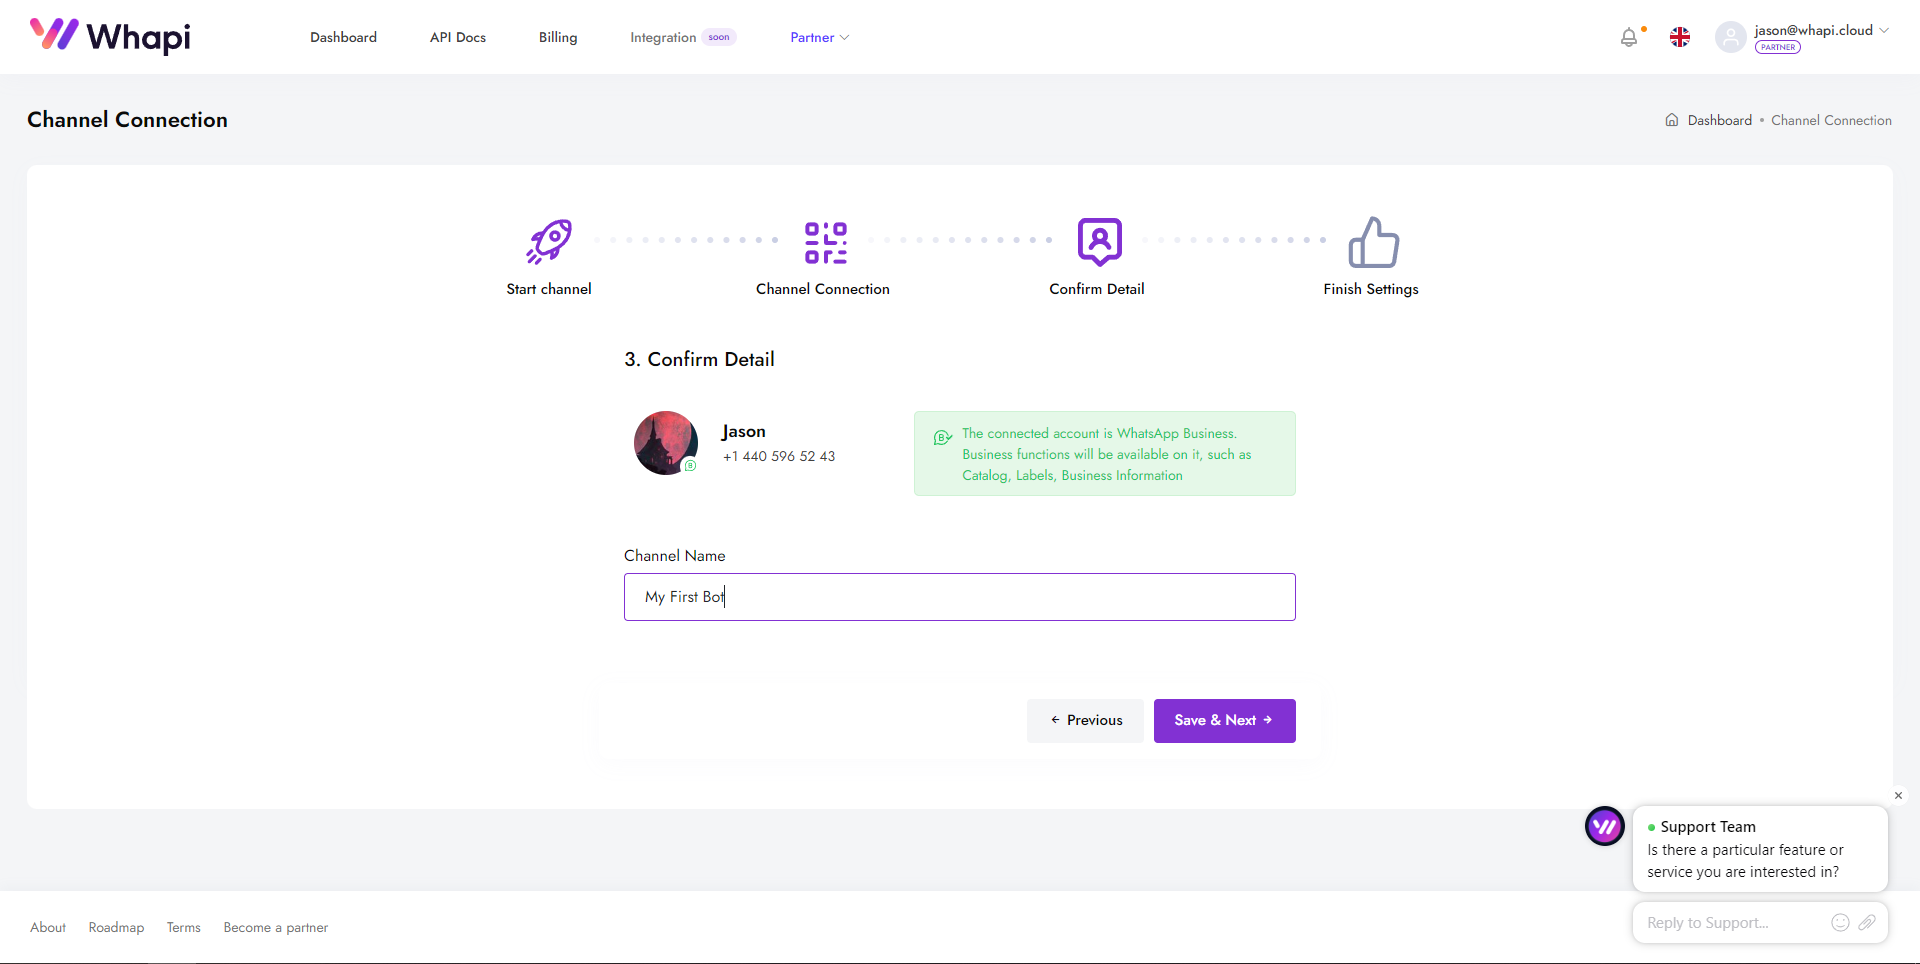1920x964 pixels.
Task: Focus the Channel Name input field
Action: [959, 597]
